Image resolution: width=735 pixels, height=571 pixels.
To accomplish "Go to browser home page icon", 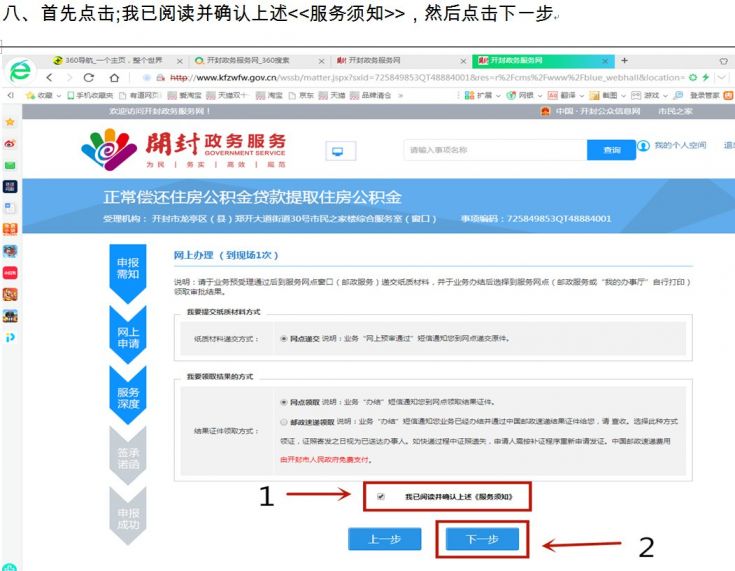I will pos(114,77).
